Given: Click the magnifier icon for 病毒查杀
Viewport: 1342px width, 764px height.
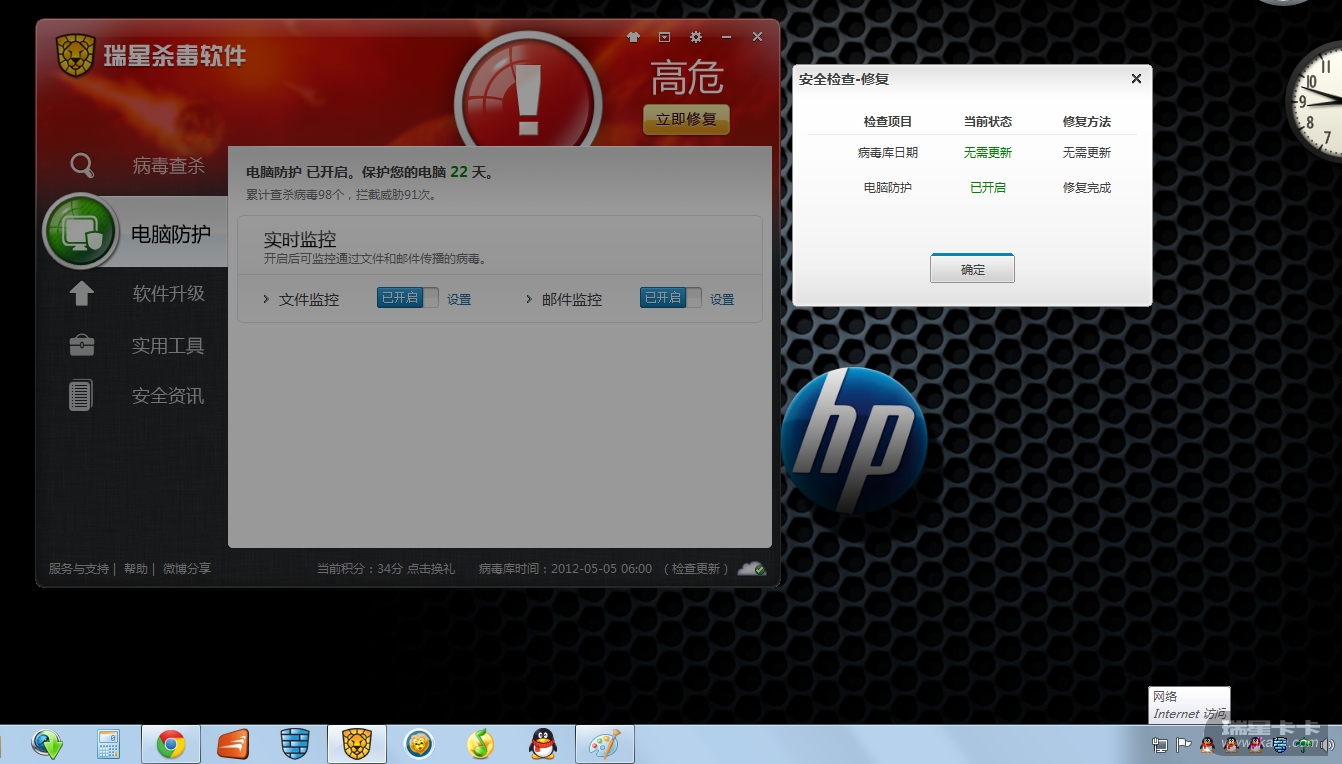Looking at the screenshot, I should pyautogui.click(x=82, y=165).
